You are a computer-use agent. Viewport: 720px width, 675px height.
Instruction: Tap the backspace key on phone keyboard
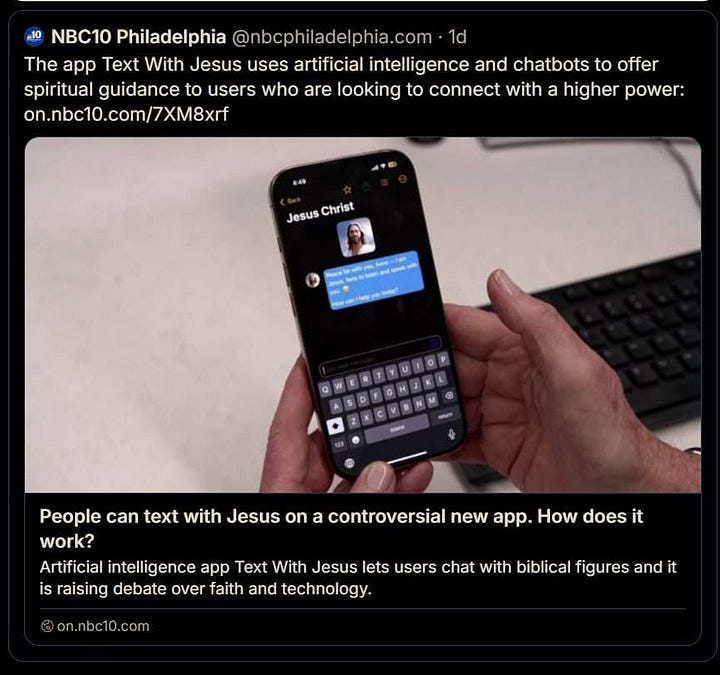[x=449, y=395]
